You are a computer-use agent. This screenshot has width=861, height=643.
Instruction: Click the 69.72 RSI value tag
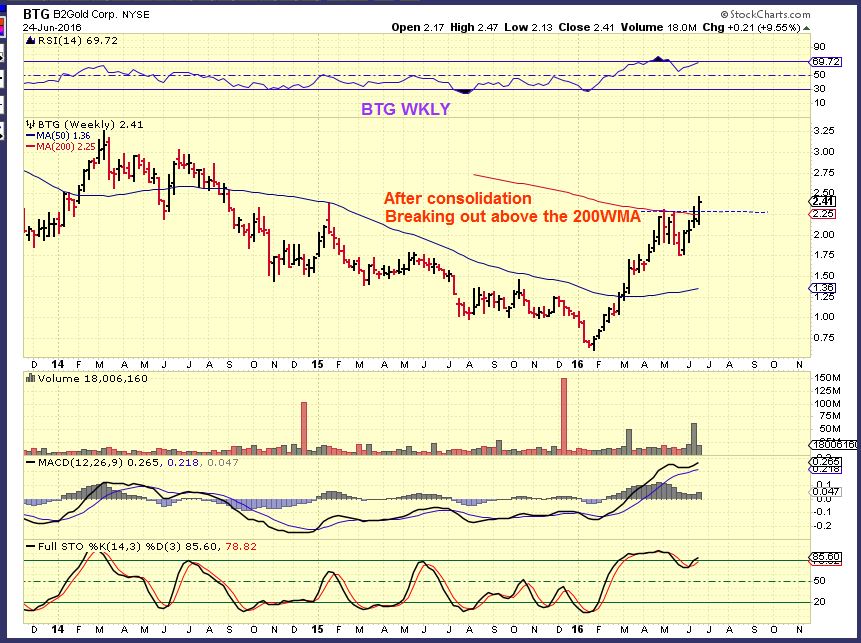click(825, 62)
